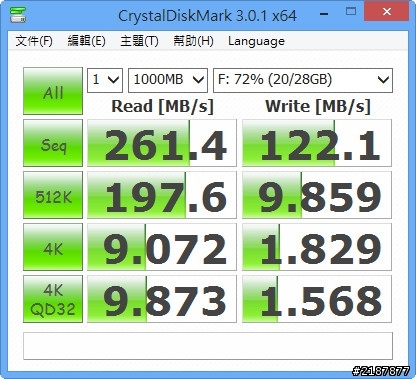The width and height of the screenshot is (416, 379).
Task: Select the 4K QD32 read result 9.873
Action: pos(162,299)
